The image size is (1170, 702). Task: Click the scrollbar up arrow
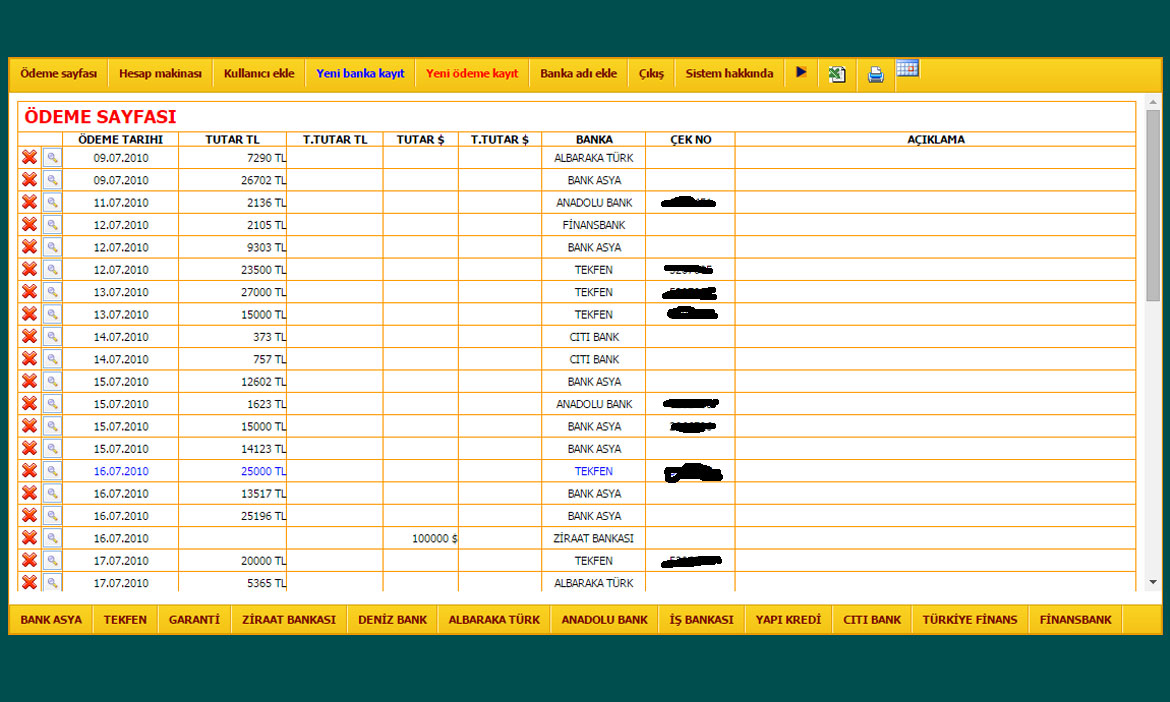[1153, 101]
